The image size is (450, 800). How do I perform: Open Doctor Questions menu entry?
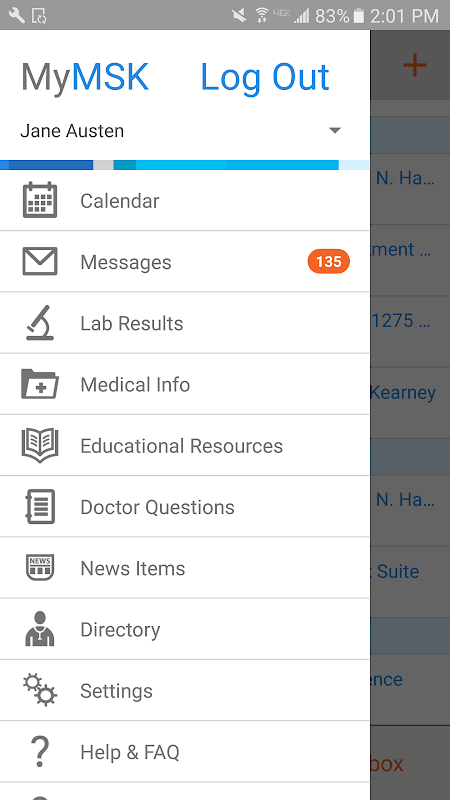tap(185, 506)
